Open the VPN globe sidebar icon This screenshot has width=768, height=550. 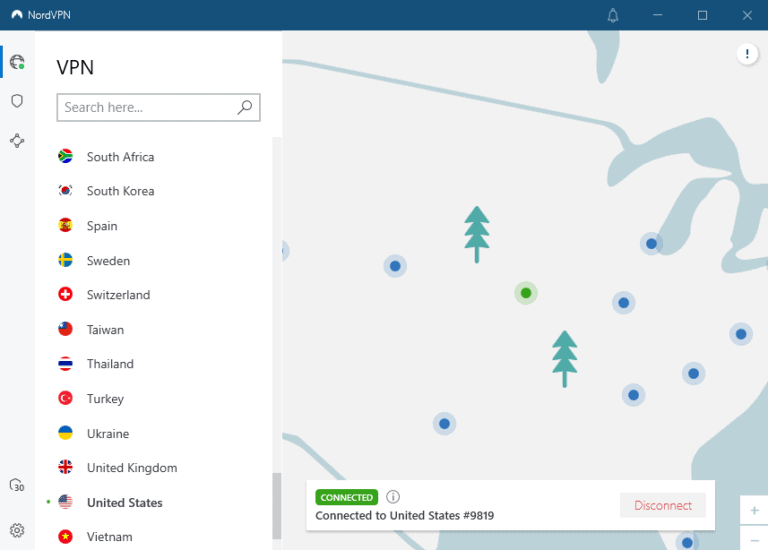pos(17,62)
